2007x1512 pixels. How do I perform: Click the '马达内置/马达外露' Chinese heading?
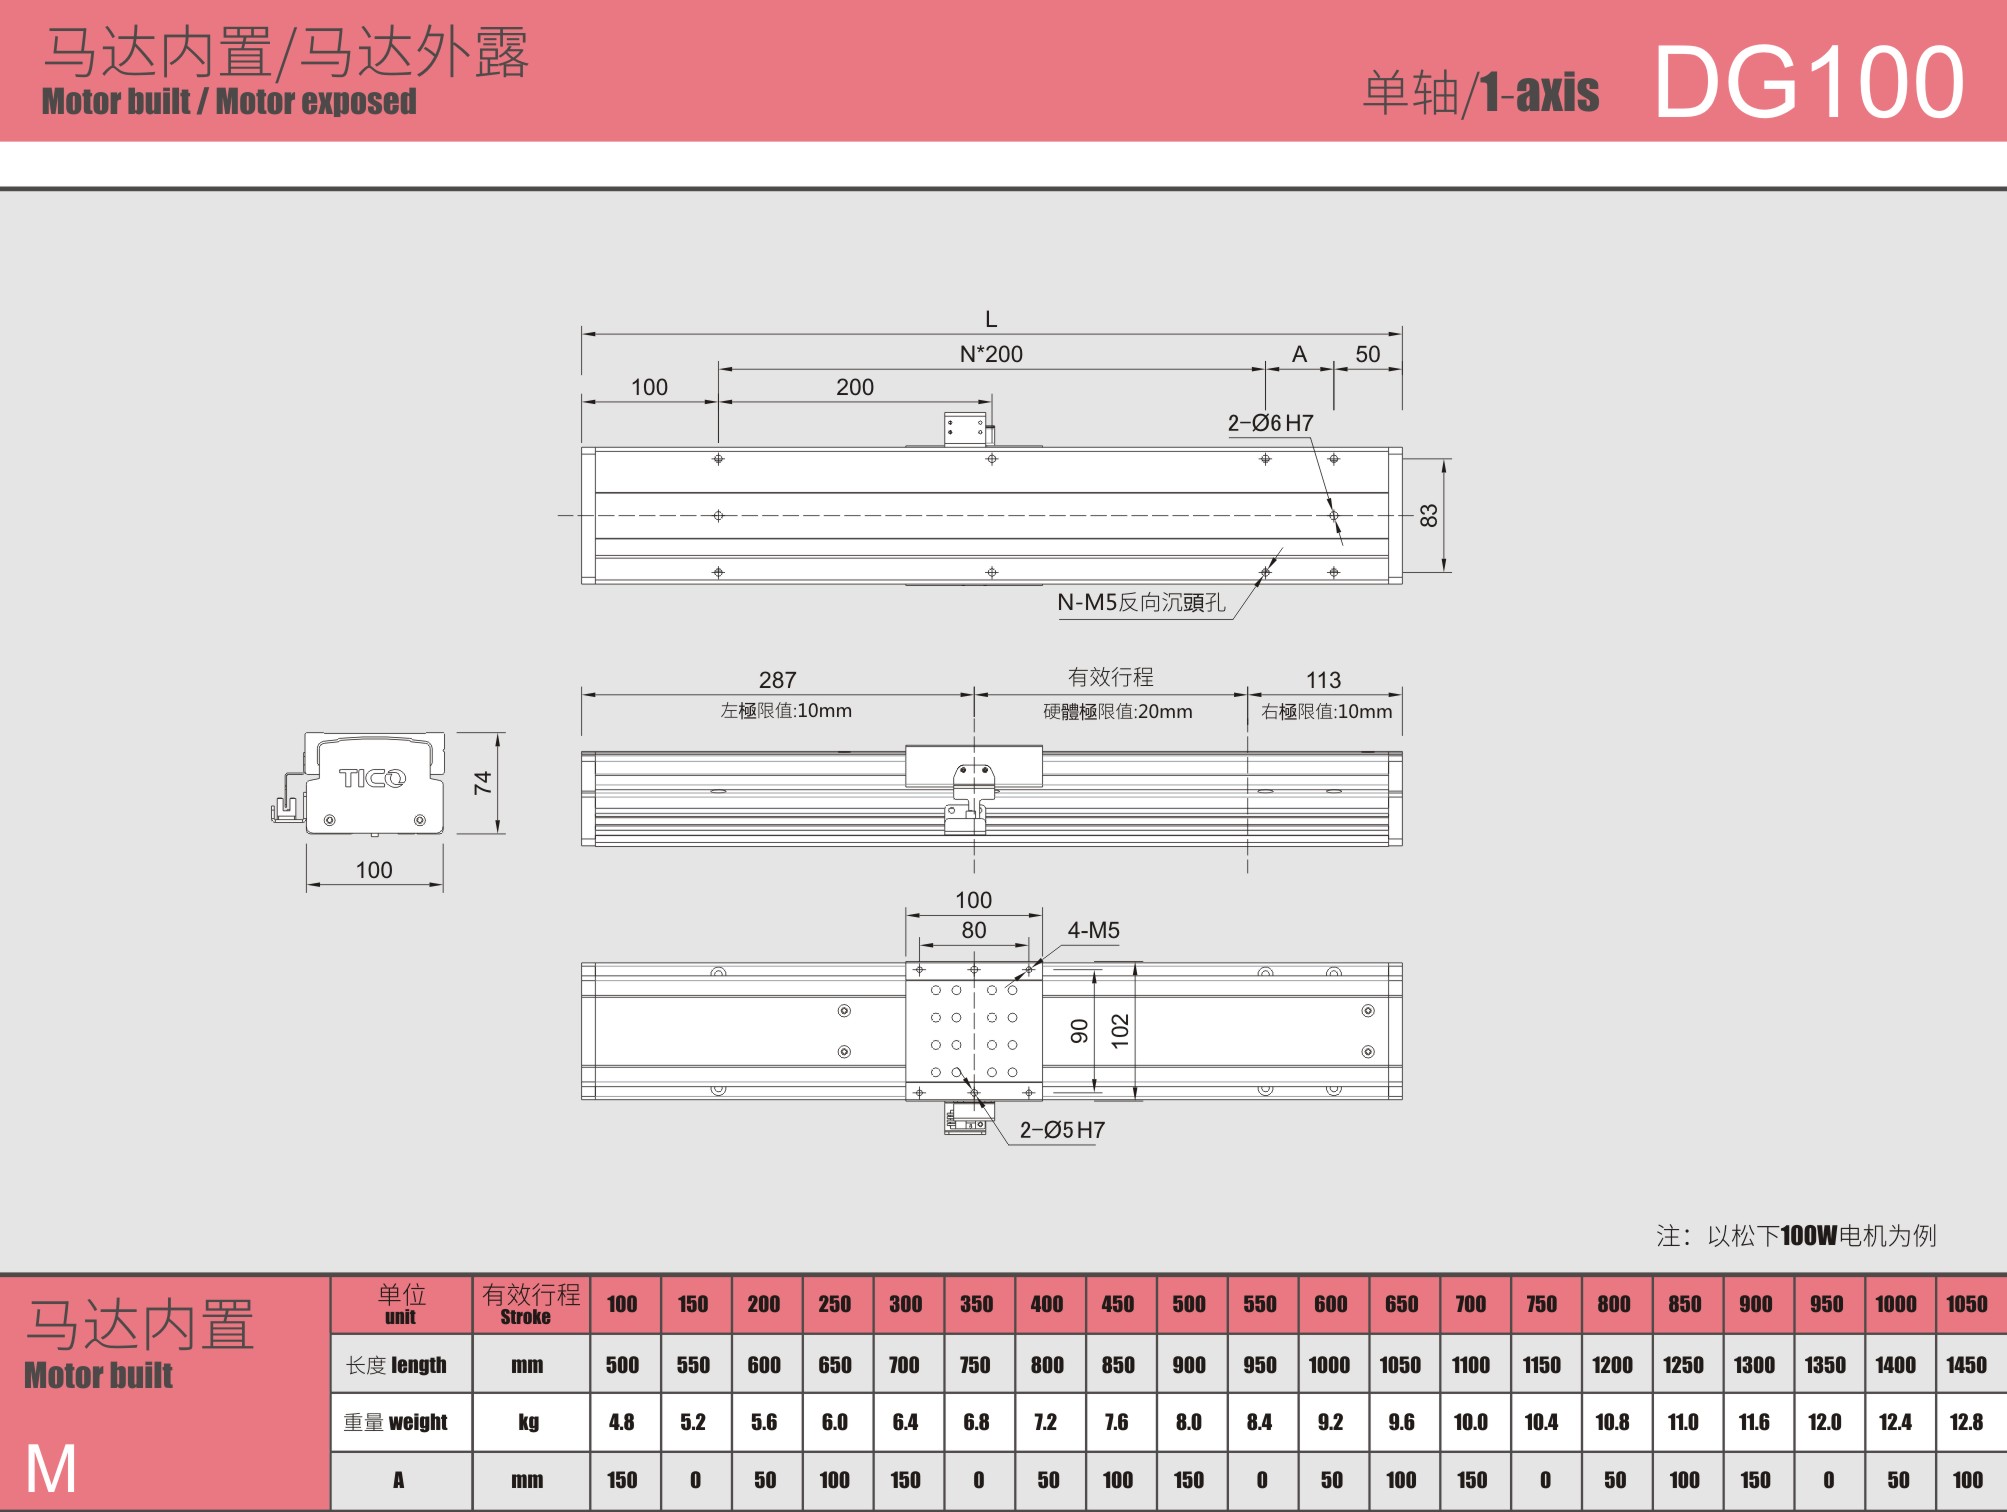point(286,52)
